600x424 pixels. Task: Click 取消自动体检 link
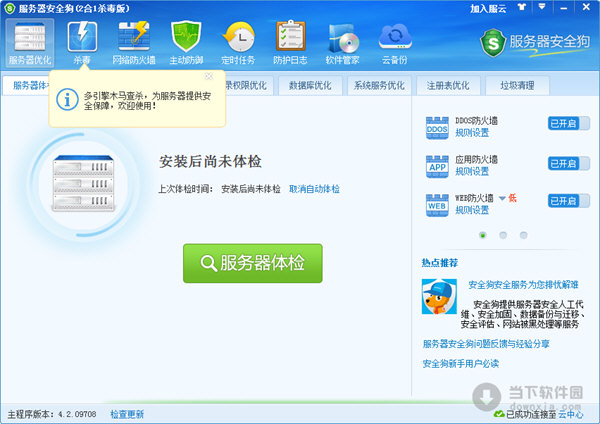click(x=314, y=189)
